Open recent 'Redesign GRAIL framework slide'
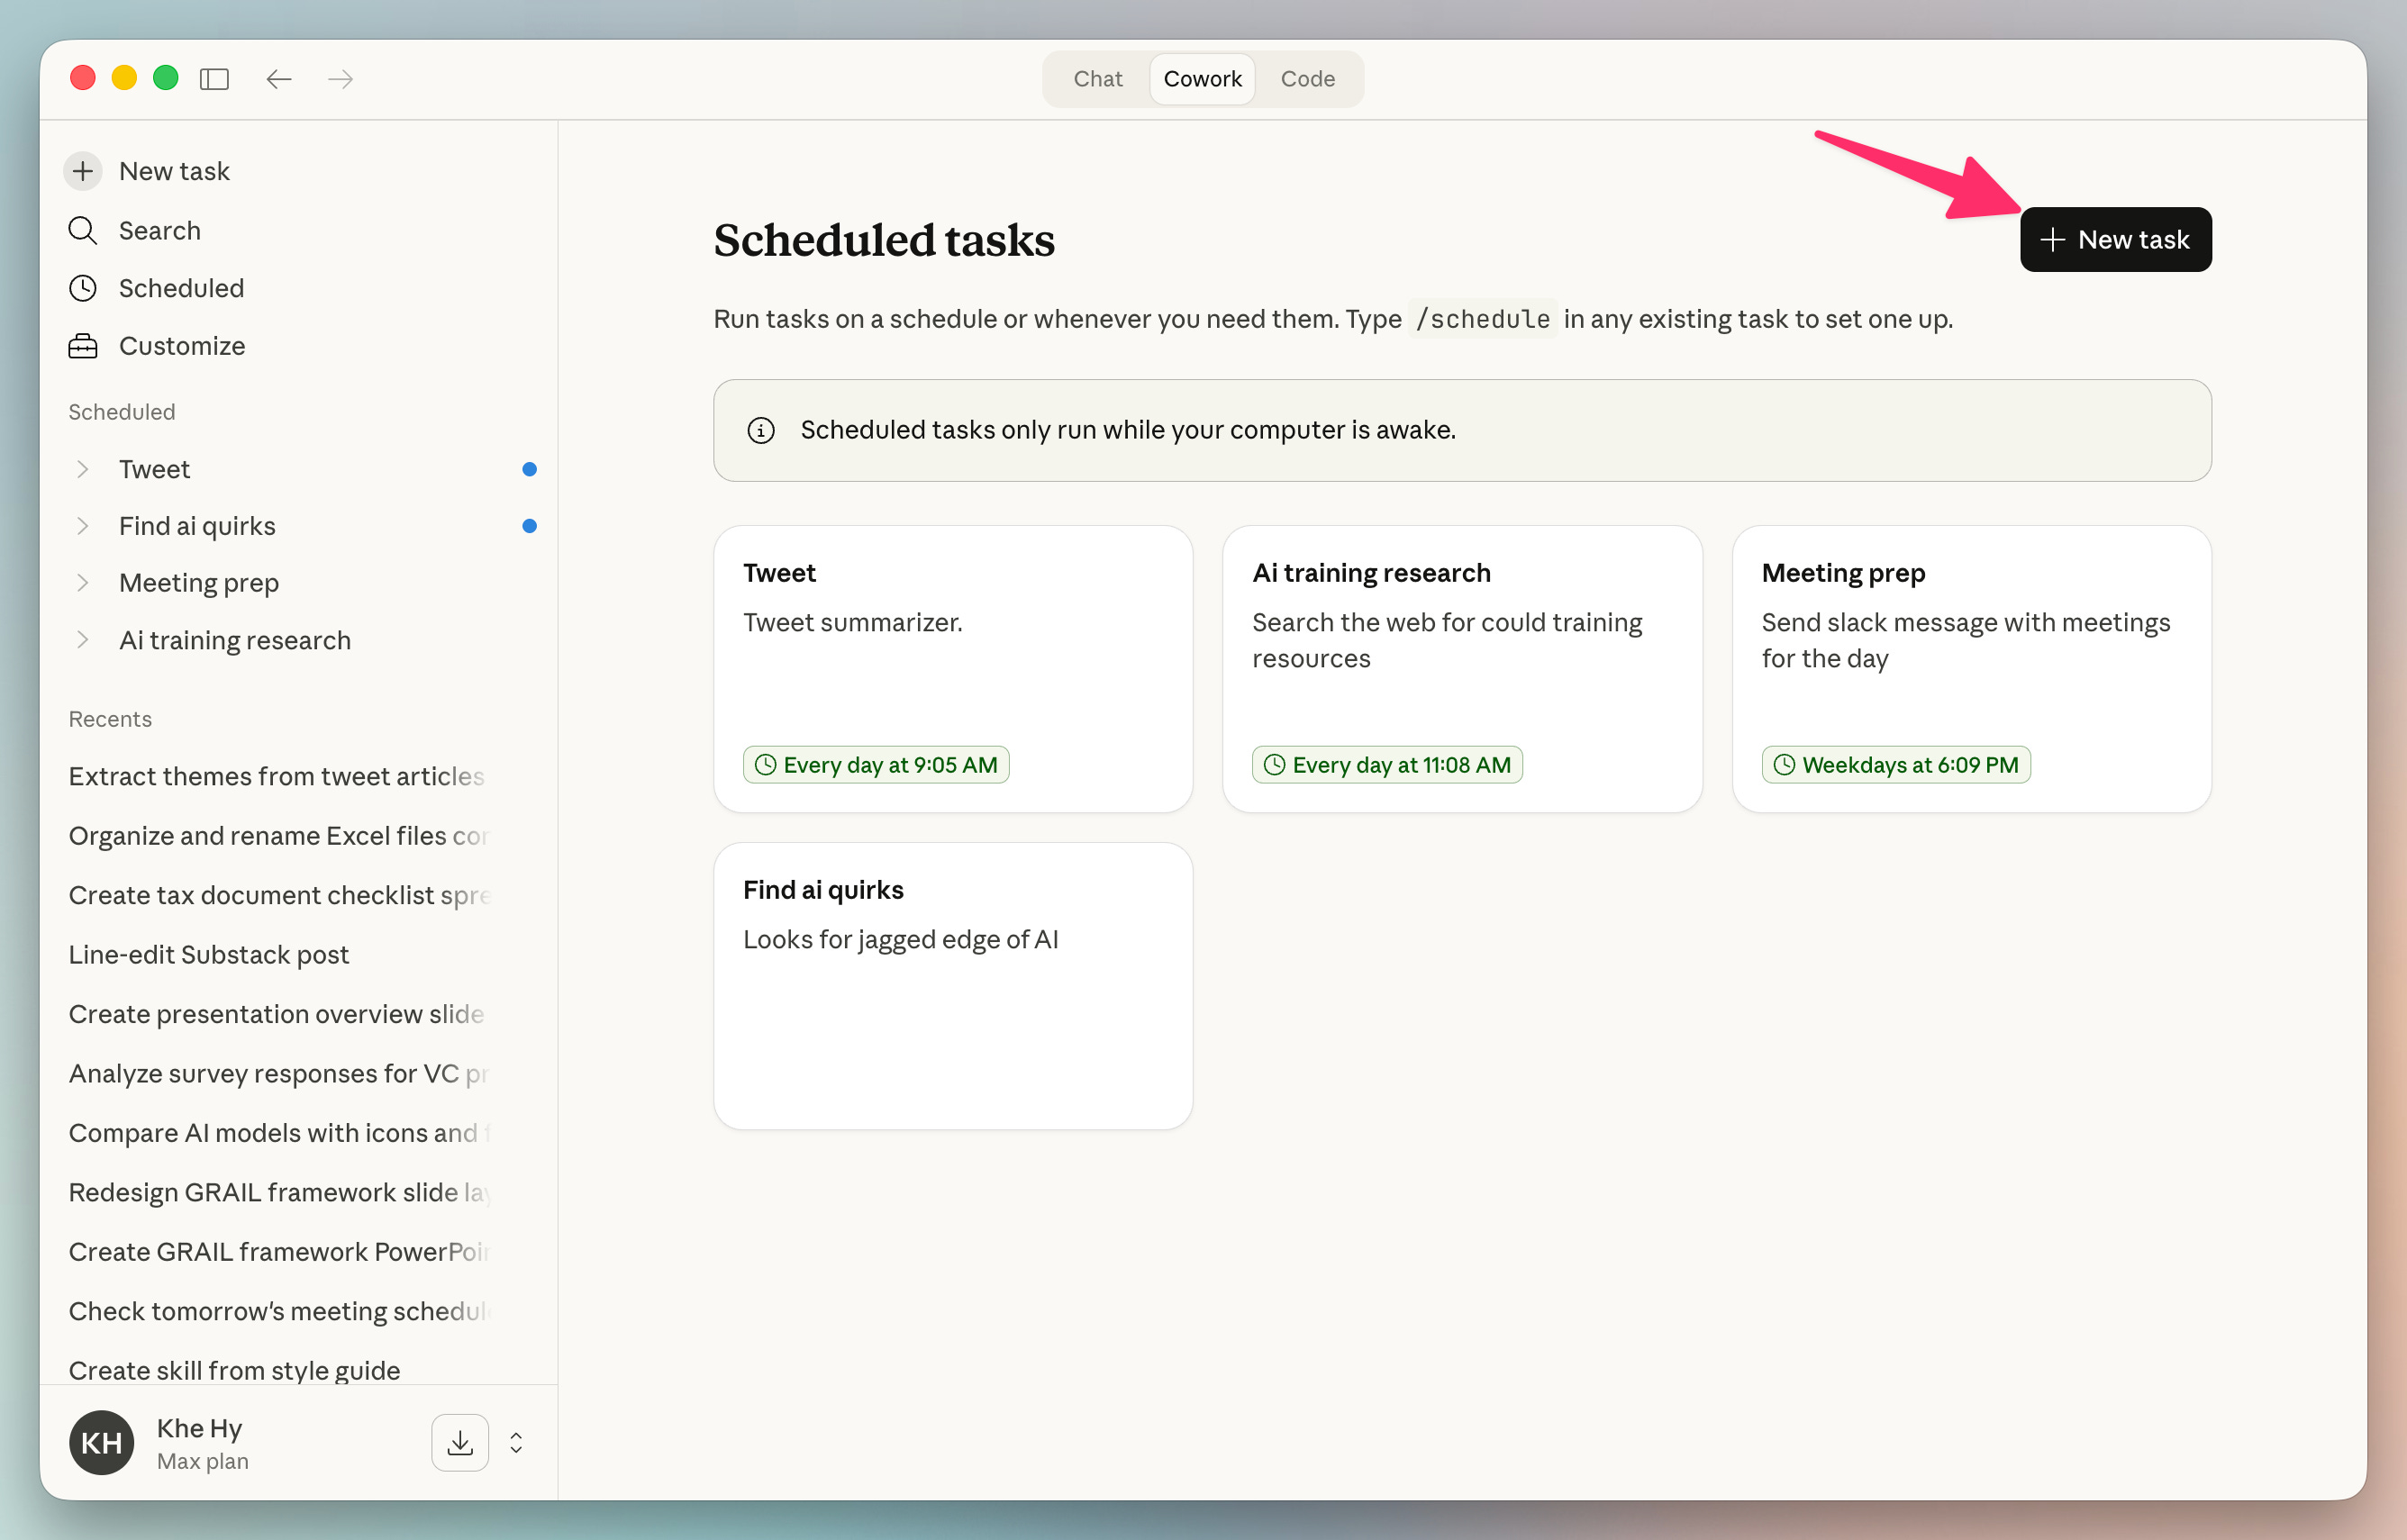This screenshot has width=2407, height=1540. 278,1192
